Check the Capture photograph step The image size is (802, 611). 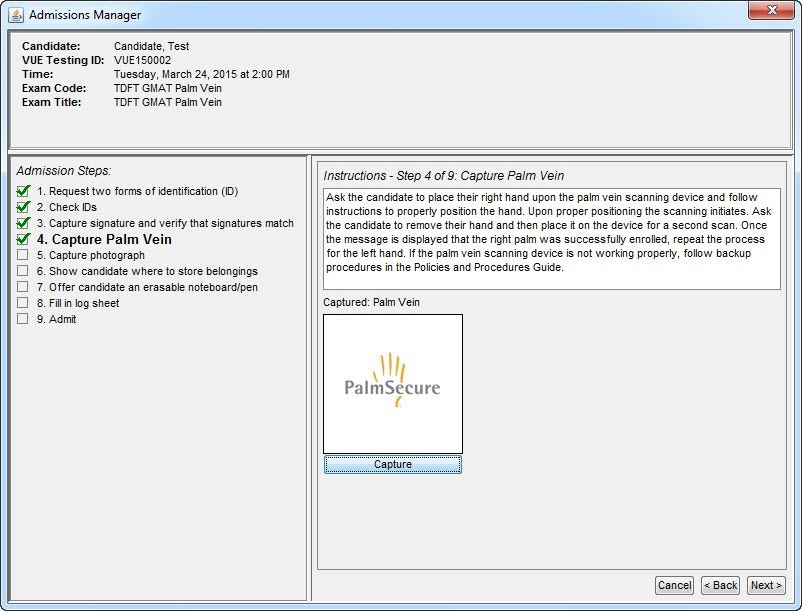click(23, 255)
